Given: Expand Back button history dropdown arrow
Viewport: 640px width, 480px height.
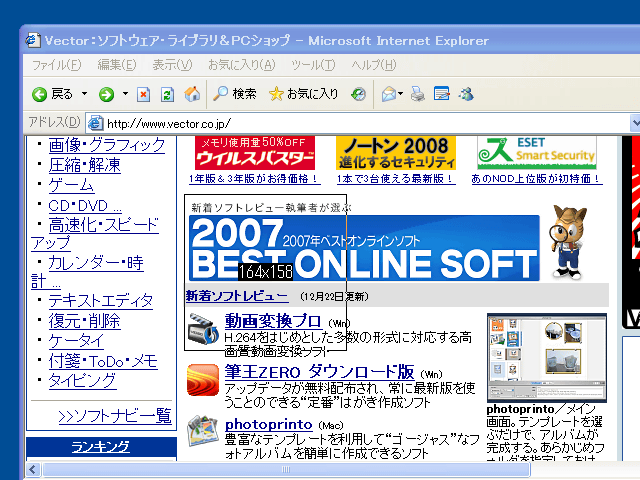Looking at the screenshot, I should [x=84, y=94].
